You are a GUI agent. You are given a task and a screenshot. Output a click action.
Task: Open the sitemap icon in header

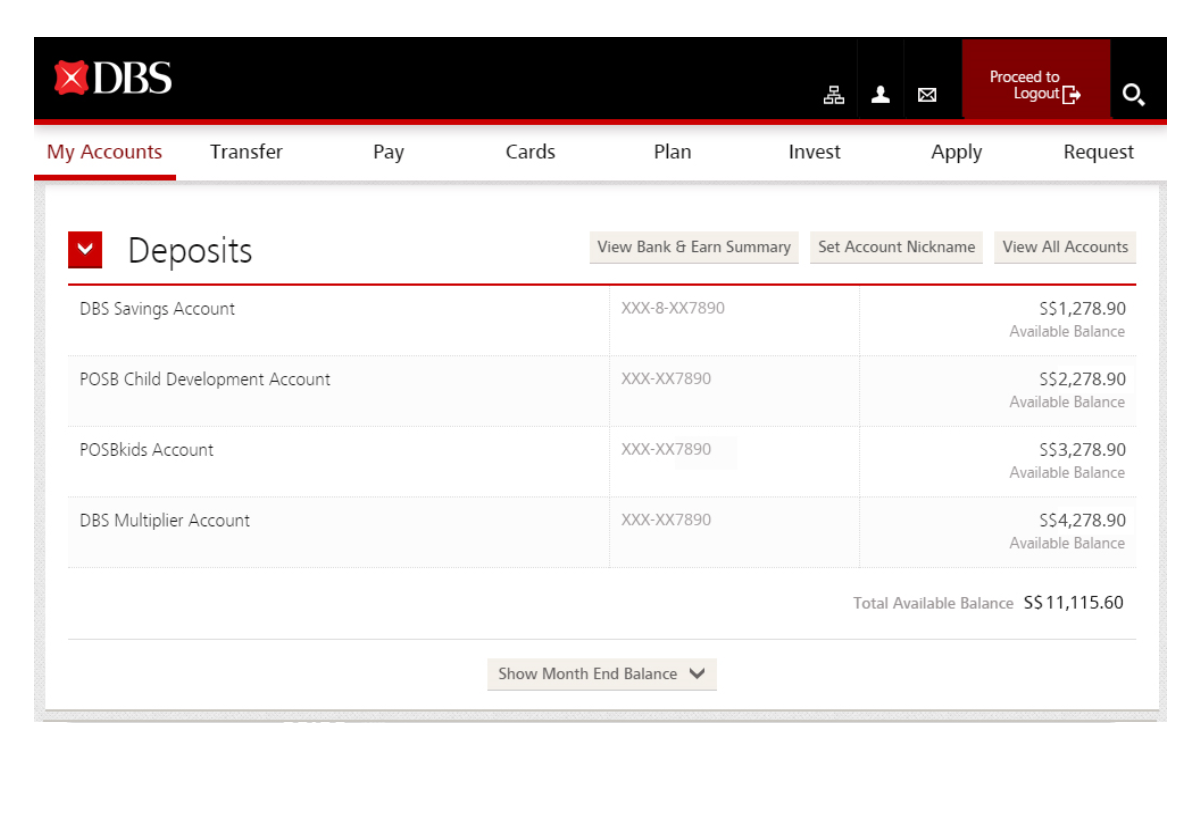click(833, 95)
